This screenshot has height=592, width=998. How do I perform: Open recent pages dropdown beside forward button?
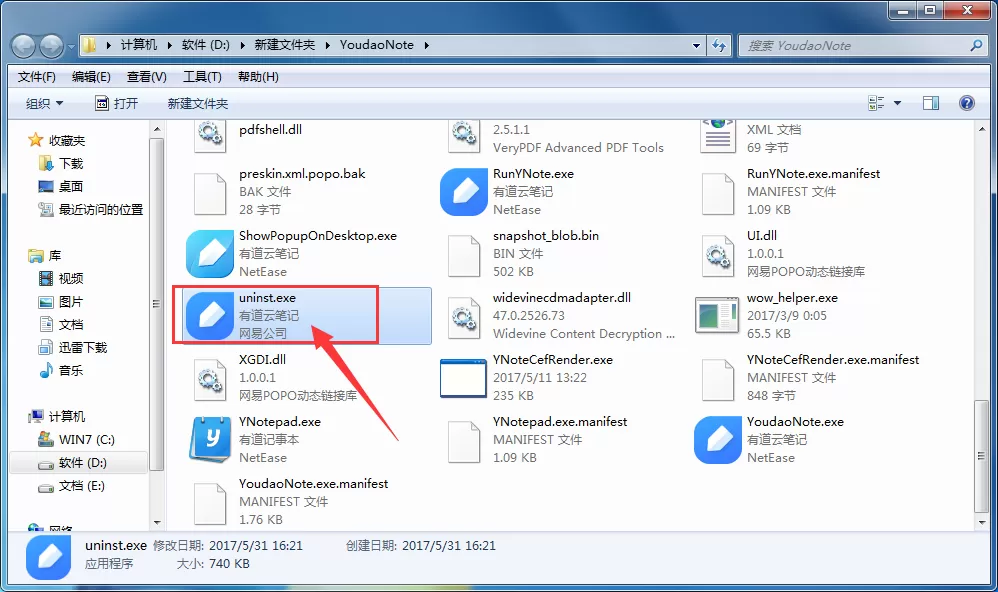click(71, 46)
